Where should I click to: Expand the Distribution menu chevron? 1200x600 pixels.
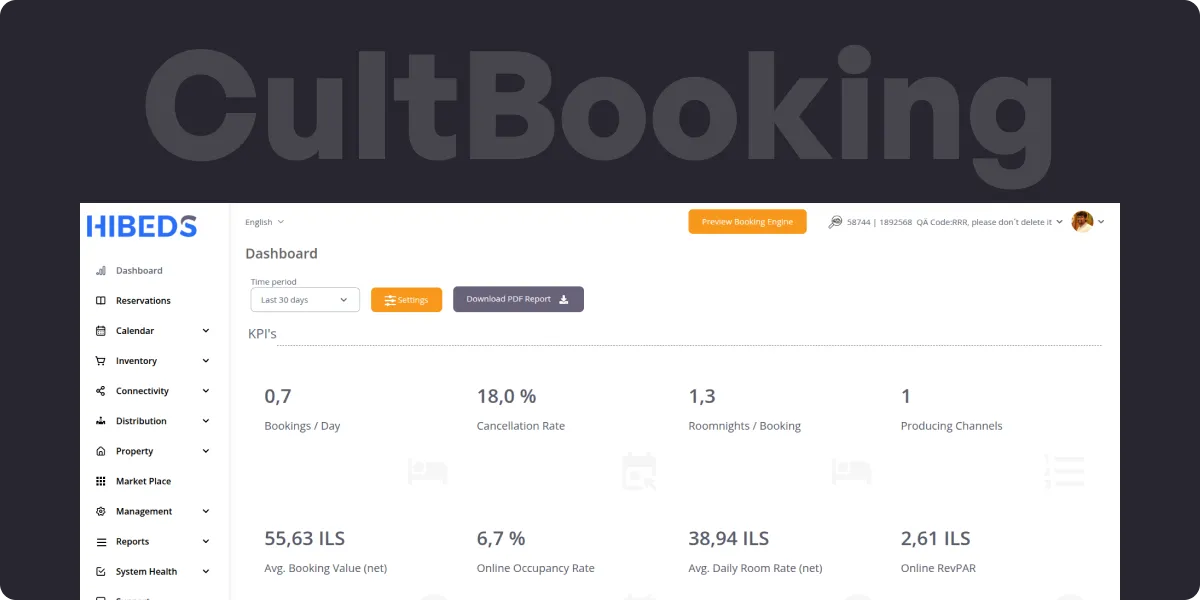click(x=206, y=421)
